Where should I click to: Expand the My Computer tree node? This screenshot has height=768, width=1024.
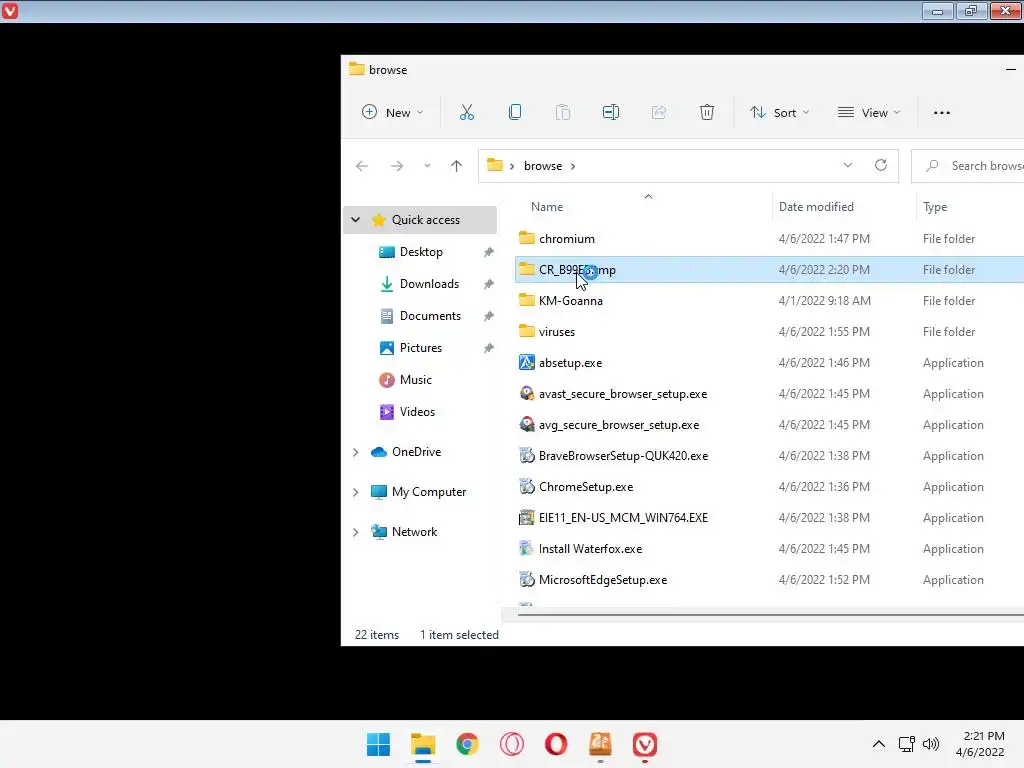click(355, 492)
